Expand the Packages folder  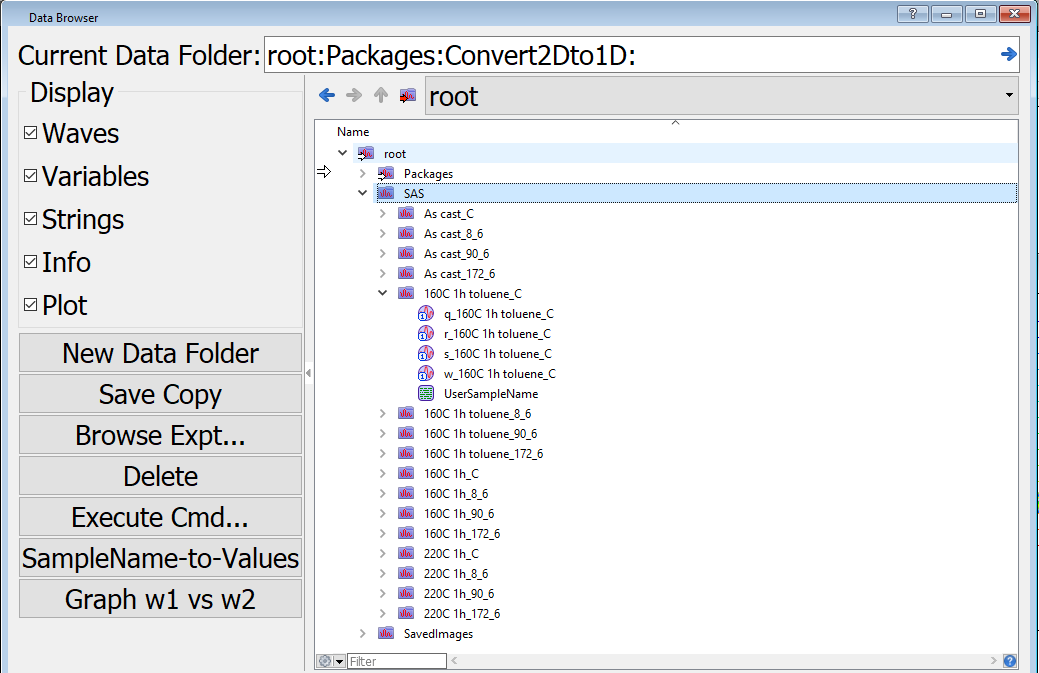363,174
